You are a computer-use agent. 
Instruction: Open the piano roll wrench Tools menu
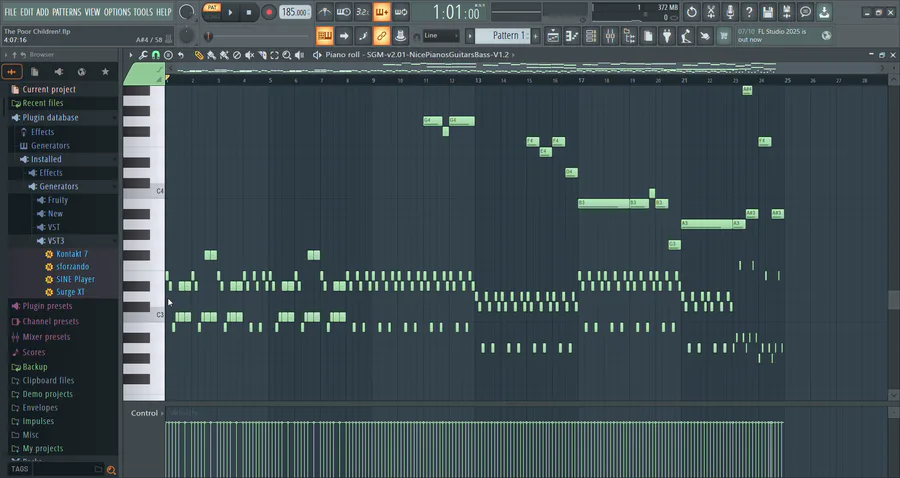pos(143,55)
